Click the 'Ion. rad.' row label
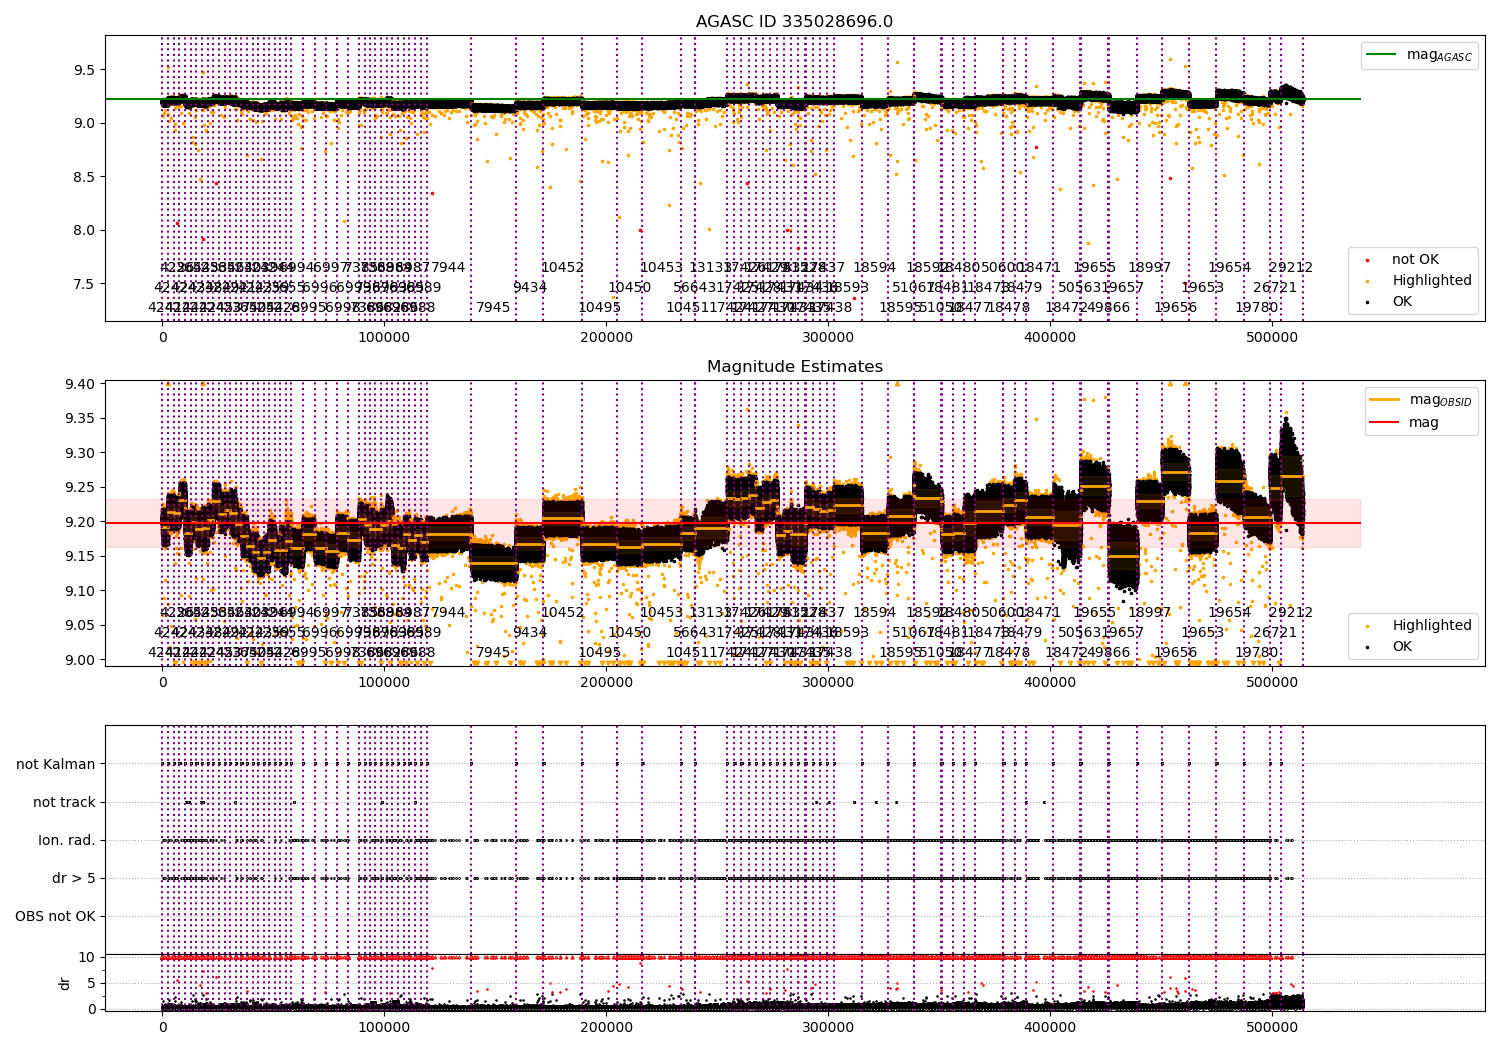This screenshot has height=1050, width=1500. point(67,840)
